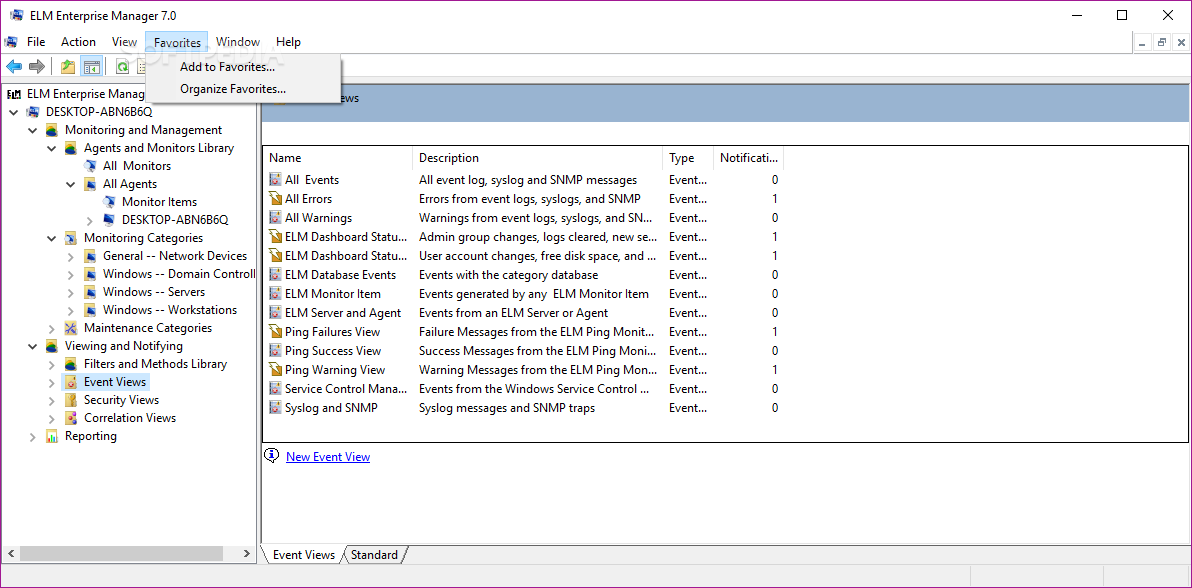Expand the Reporting tree node
This screenshot has height=588, width=1192.
(x=33, y=437)
